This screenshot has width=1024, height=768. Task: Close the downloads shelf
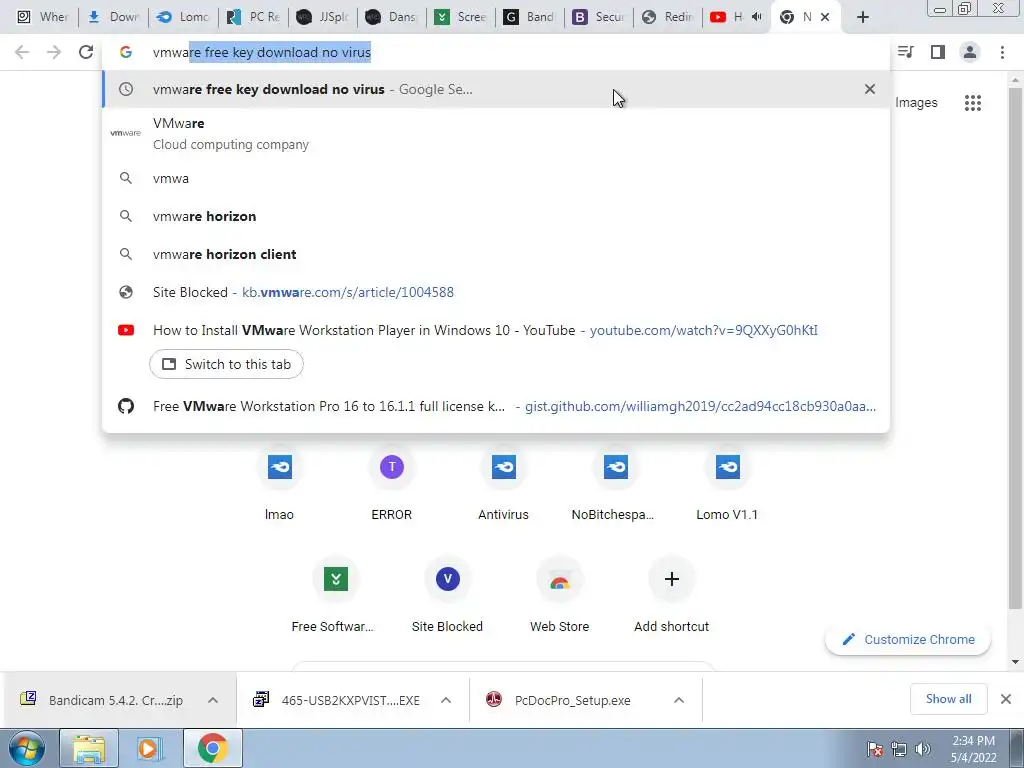(1006, 699)
